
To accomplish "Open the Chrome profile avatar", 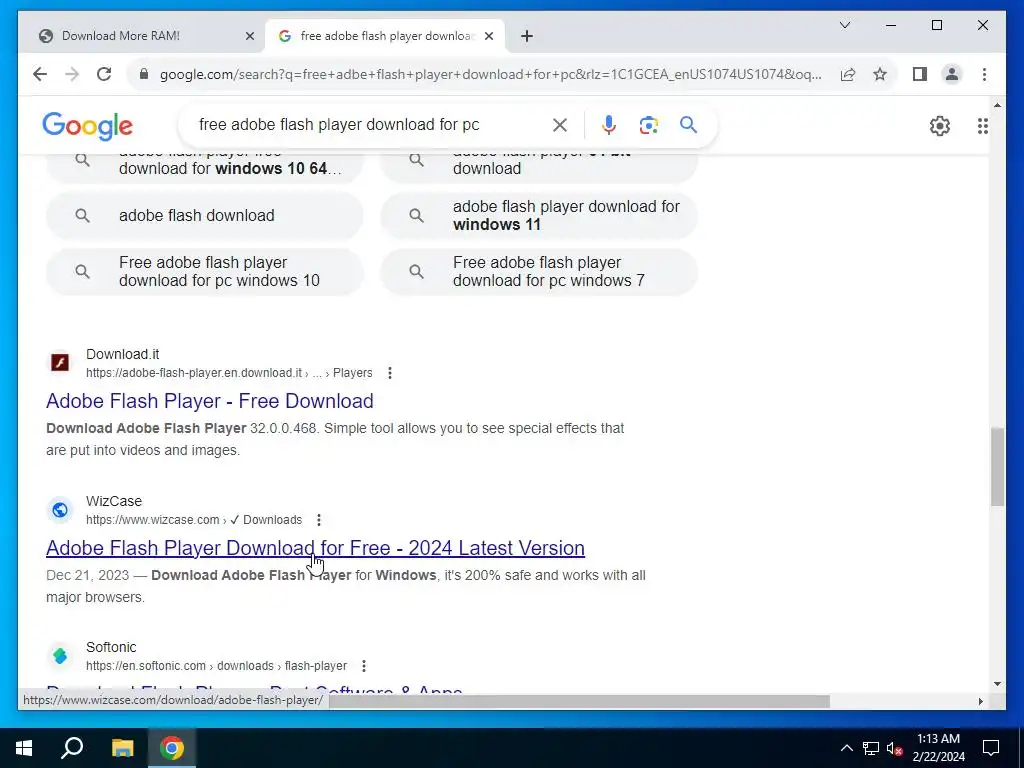I will coord(952,74).
